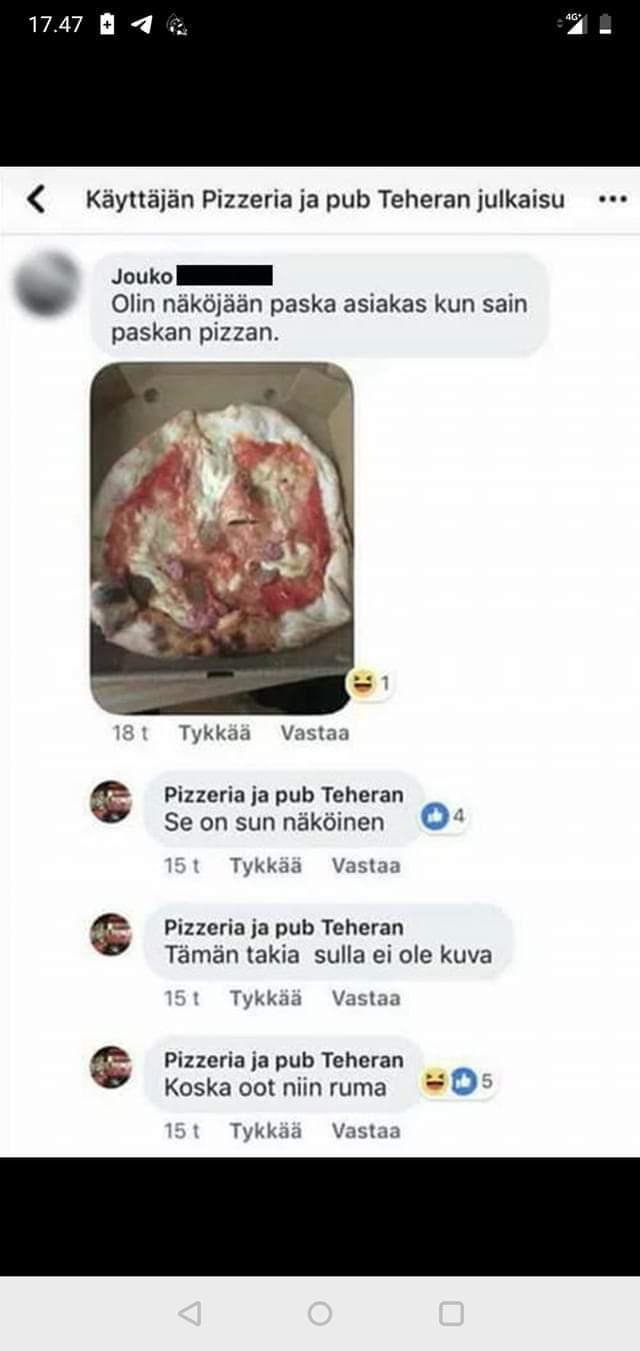Reply to Jouko's comment via Vastaa
The width and height of the screenshot is (640, 1351).
click(315, 733)
